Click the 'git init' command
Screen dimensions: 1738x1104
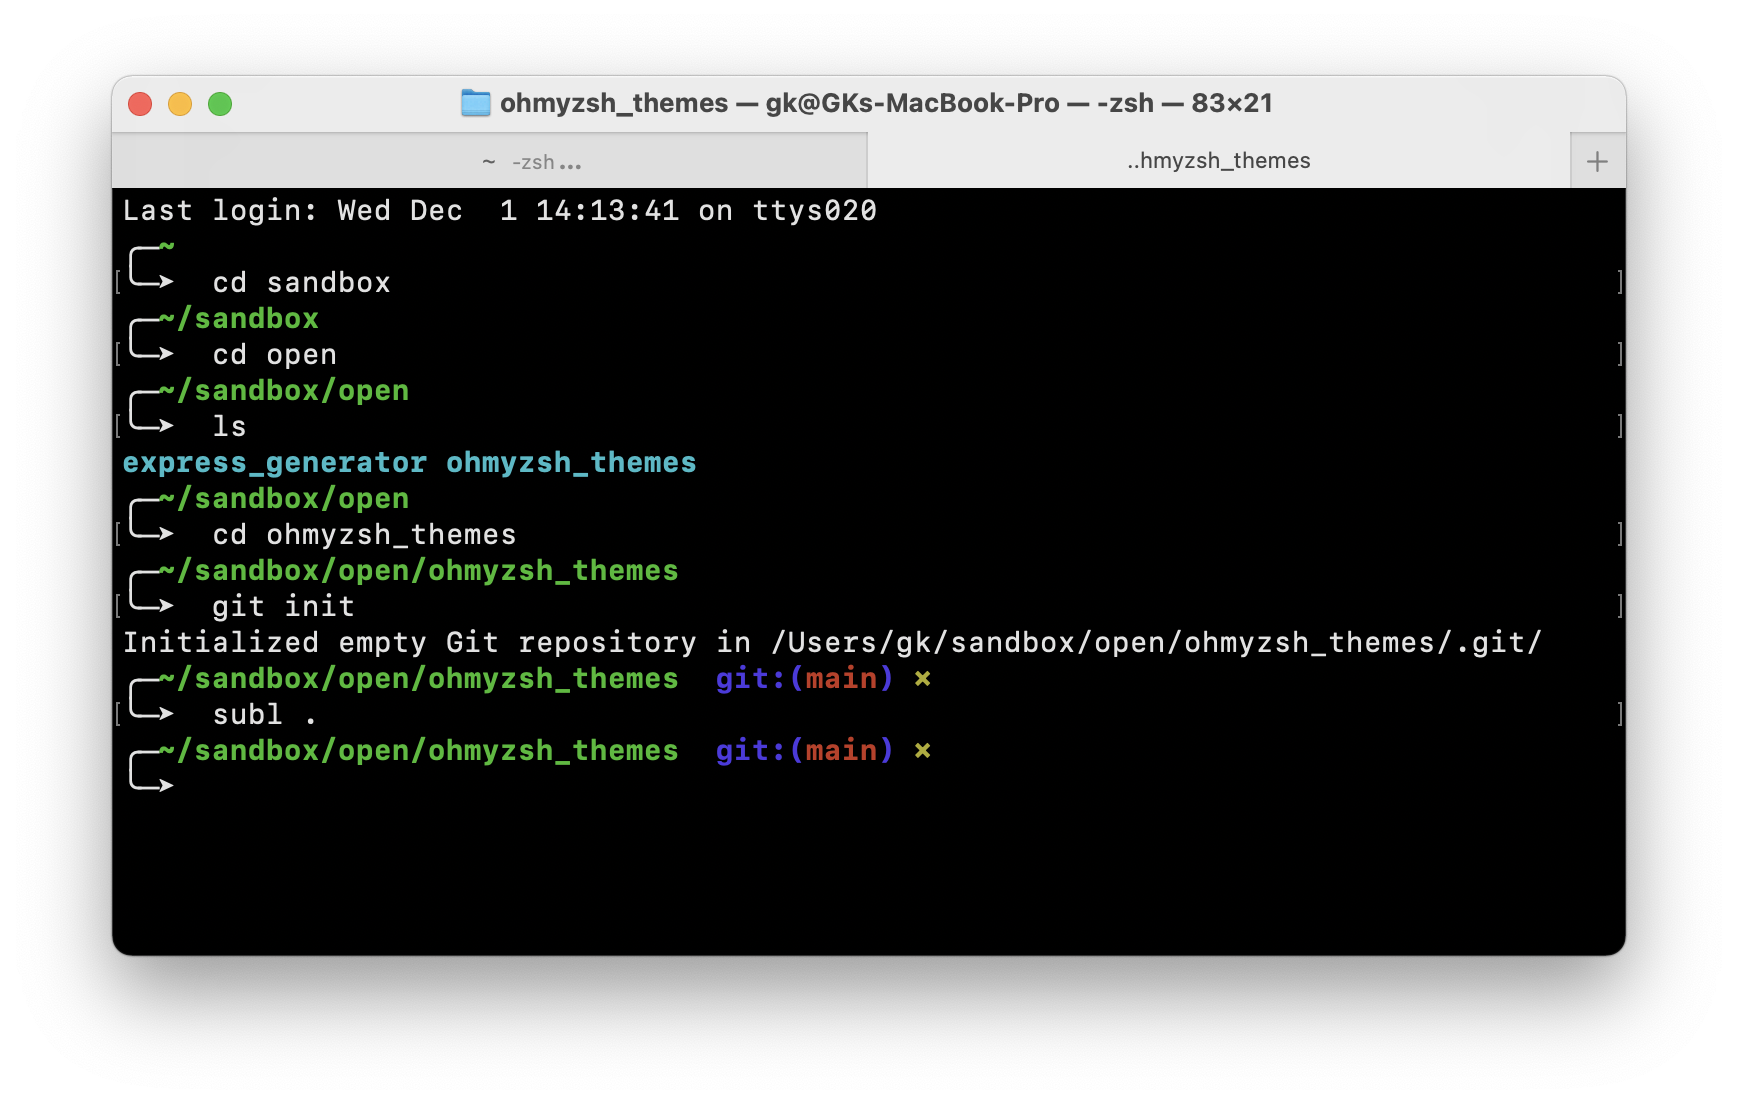point(283,607)
